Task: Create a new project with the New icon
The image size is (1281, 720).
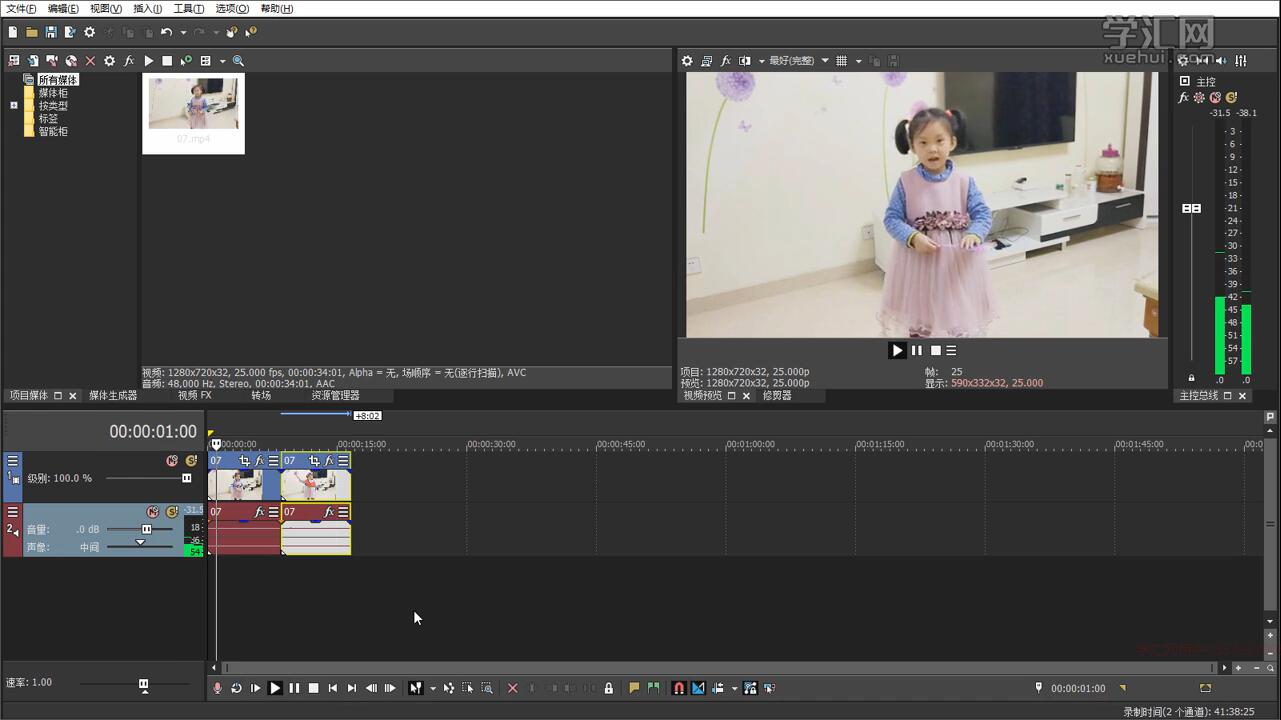Action: (x=13, y=32)
